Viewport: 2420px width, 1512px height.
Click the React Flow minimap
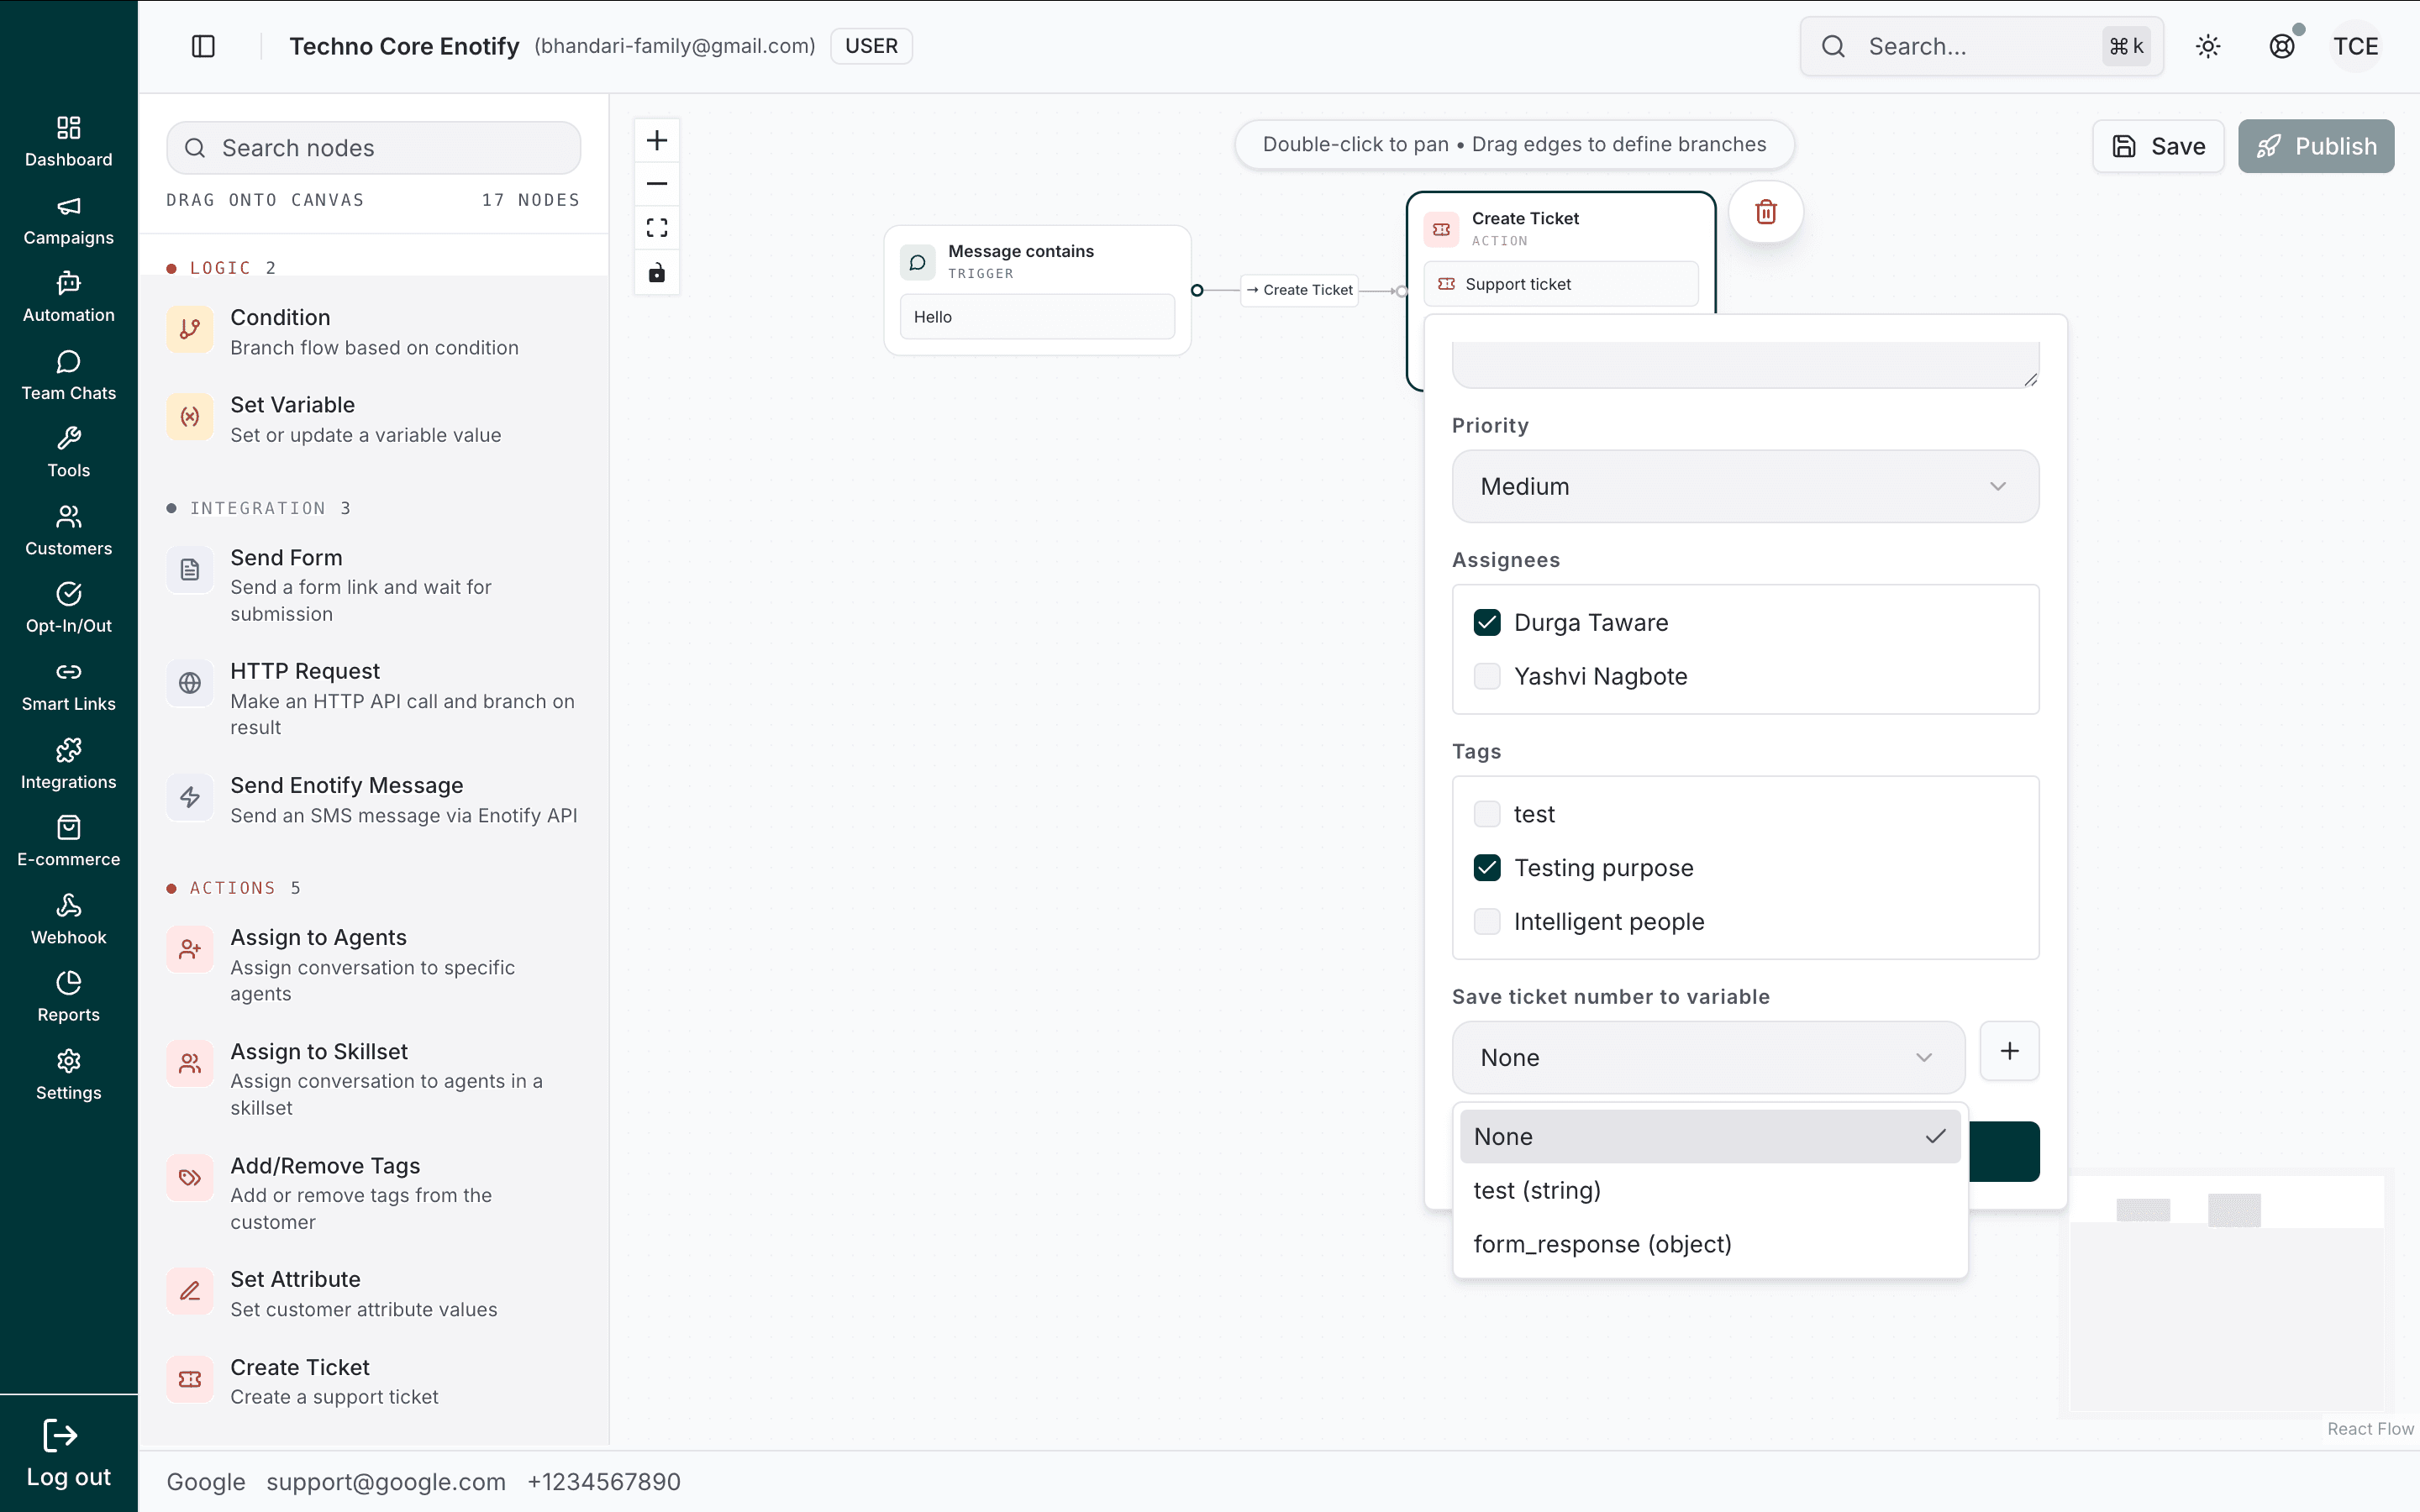tap(2226, 1292)
